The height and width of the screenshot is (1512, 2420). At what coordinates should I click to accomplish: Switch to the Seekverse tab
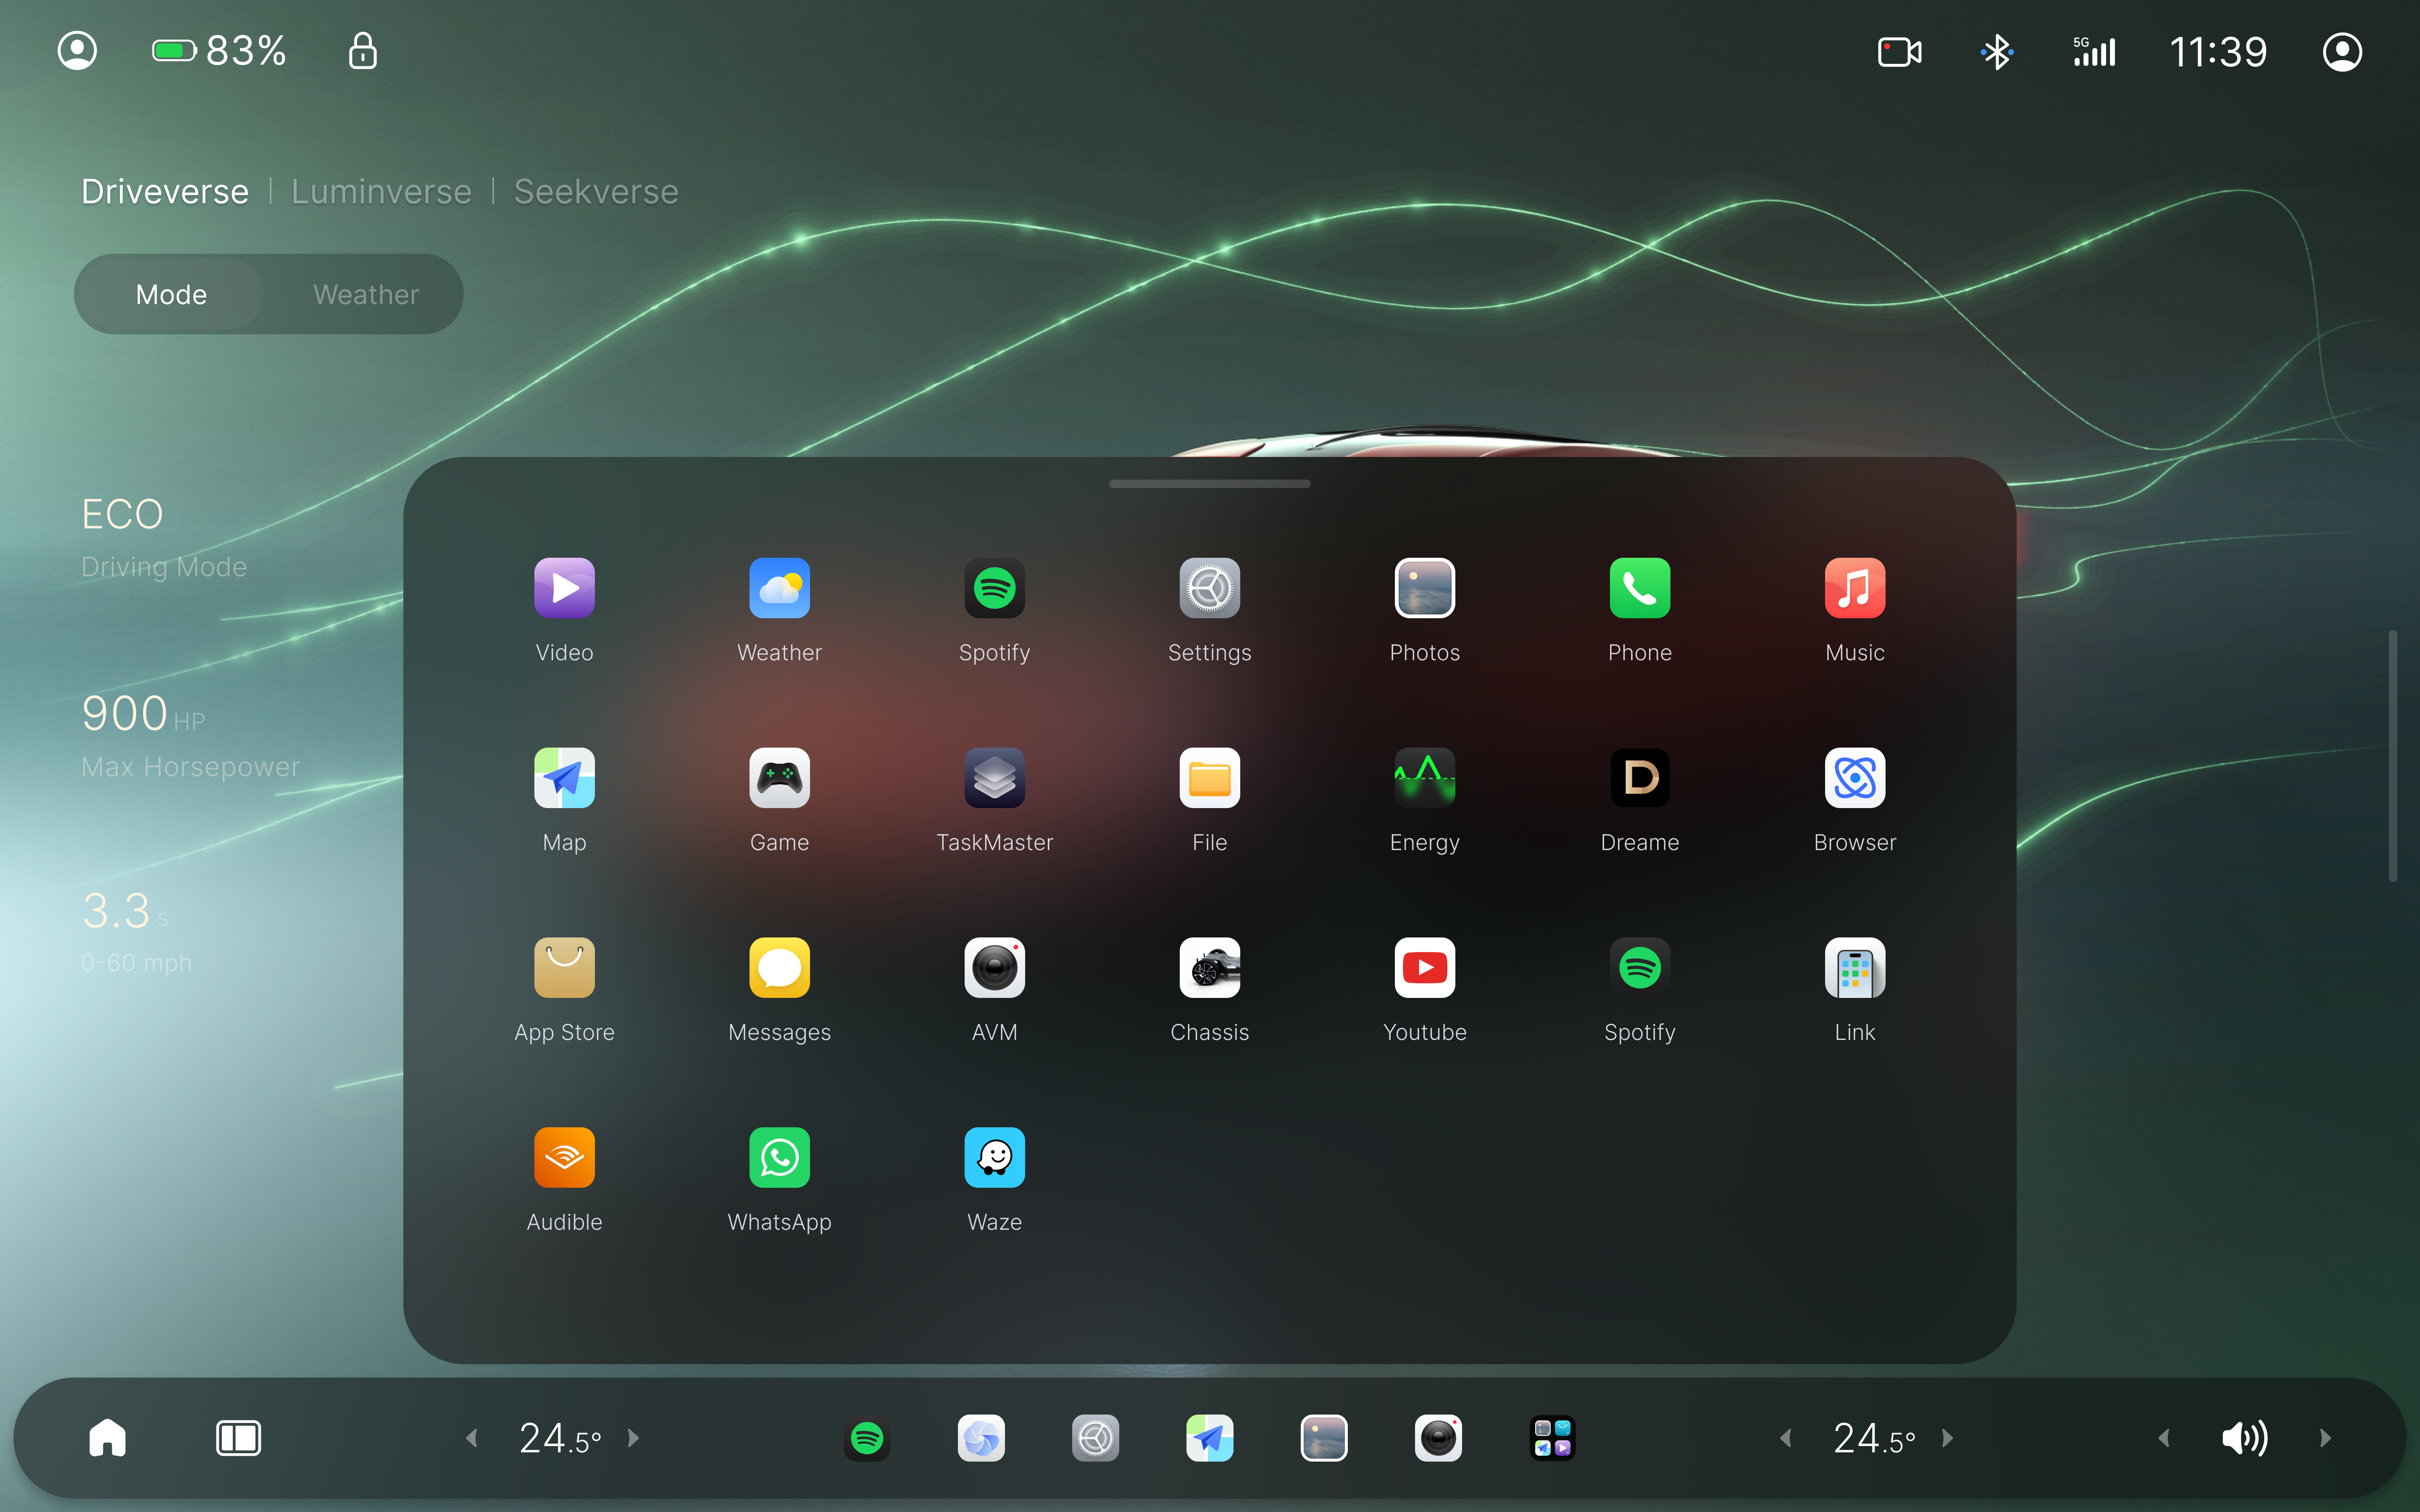[x=596, y=191]
